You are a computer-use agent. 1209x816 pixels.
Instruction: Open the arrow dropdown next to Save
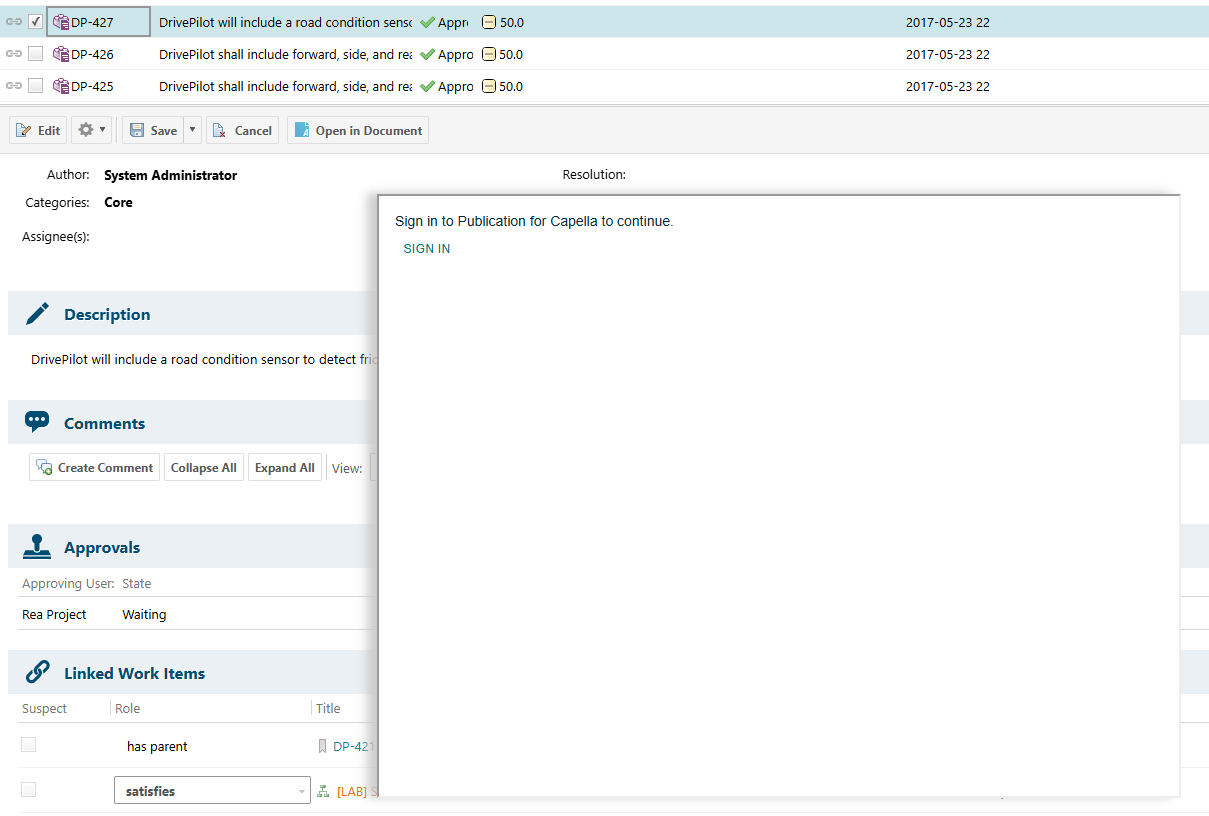[193, 130]
